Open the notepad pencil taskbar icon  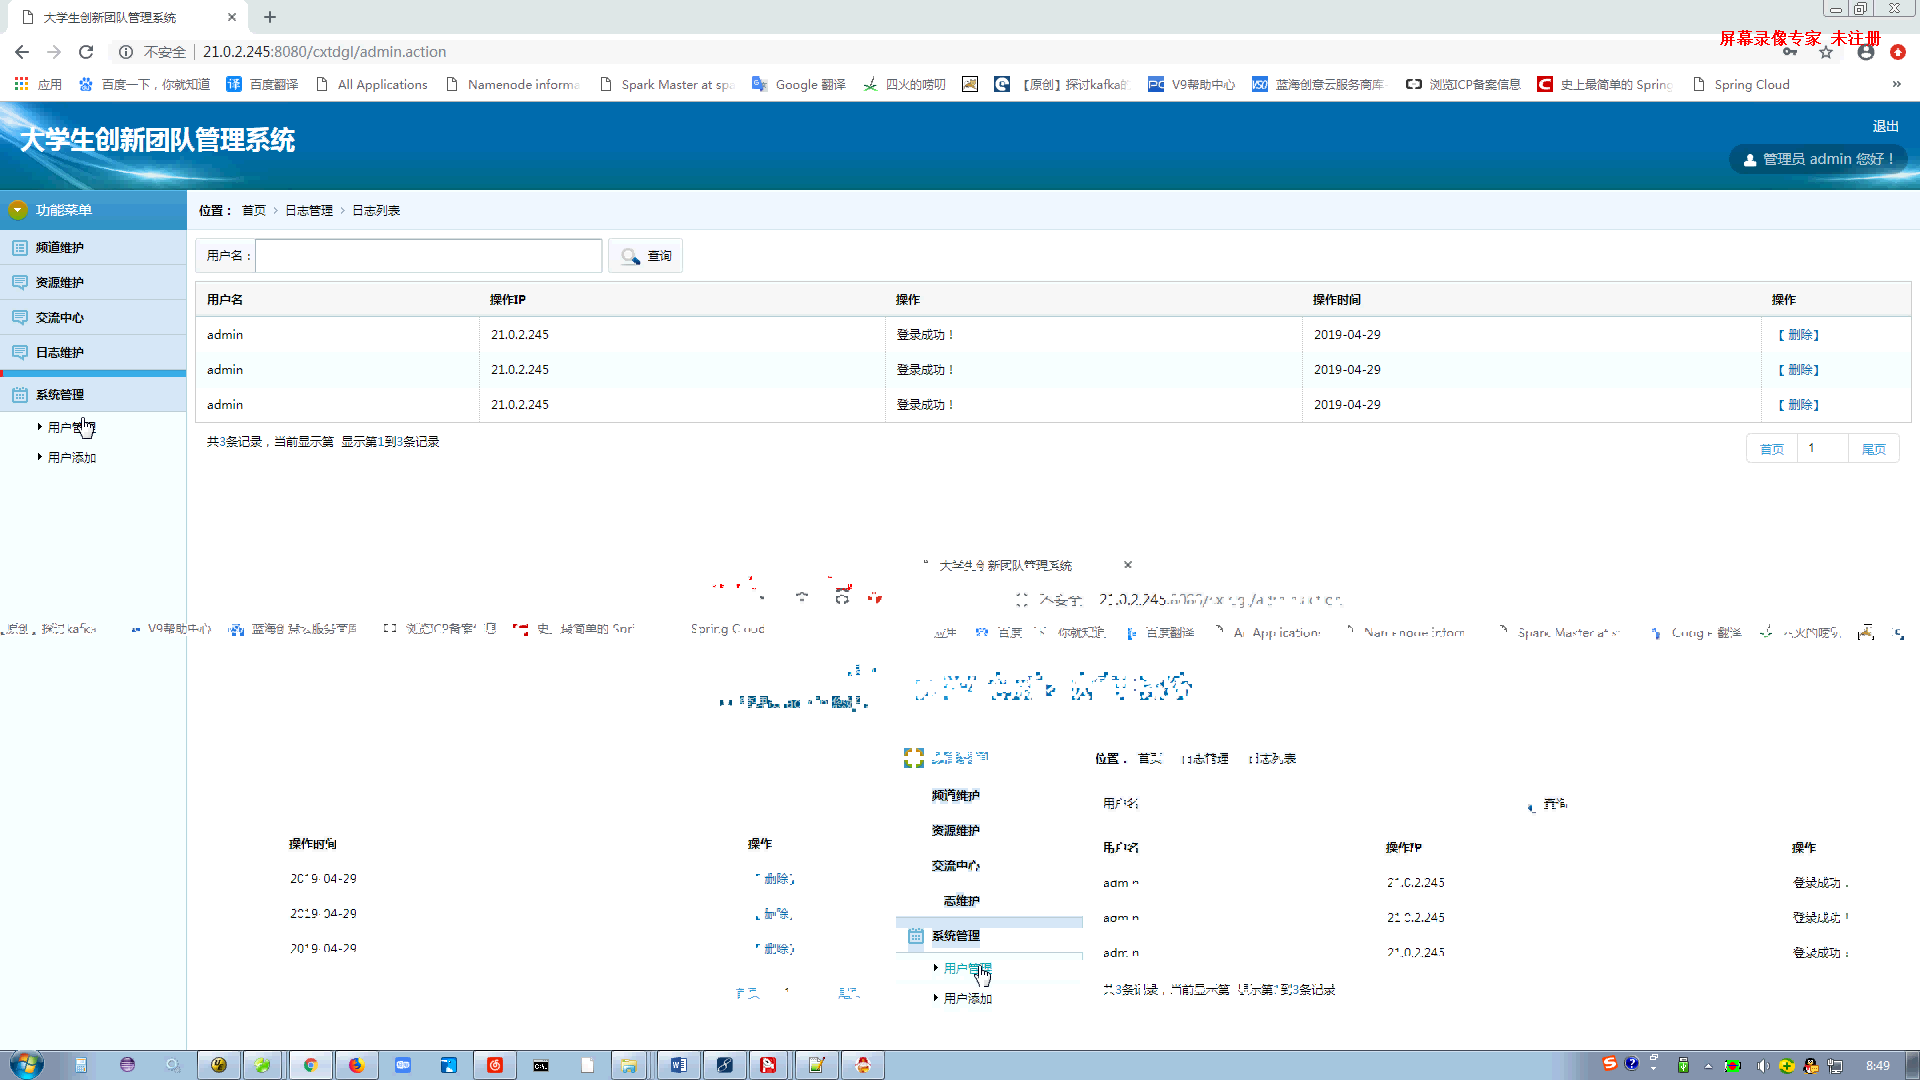point(817,1065)
